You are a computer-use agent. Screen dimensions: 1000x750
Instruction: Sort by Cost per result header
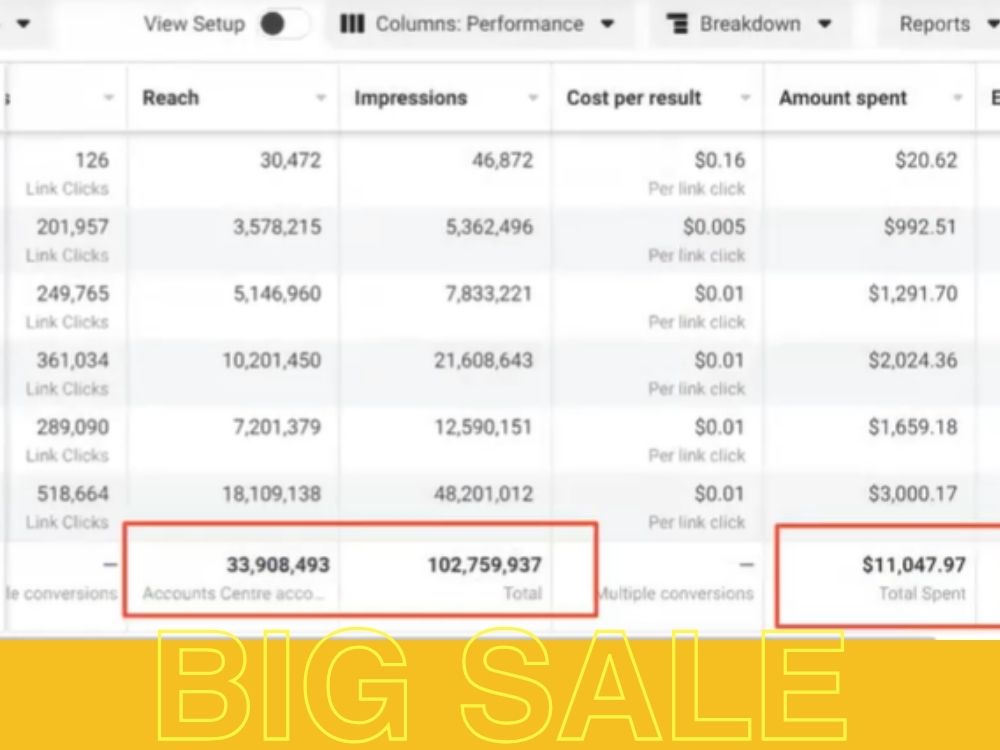click(x=634, y=98)
